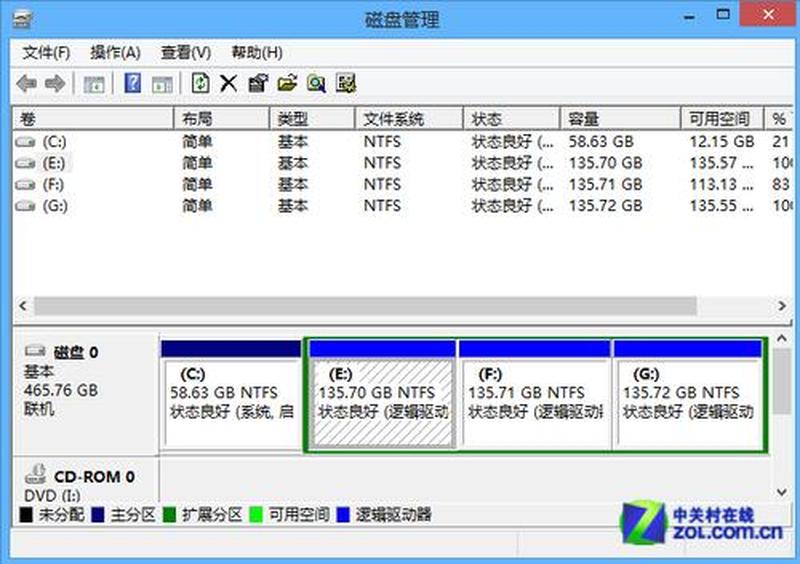The width and height of the screenshot is (800, 564).
Task: Click the disk pane down scroll arrow
Action: (782, 492)
